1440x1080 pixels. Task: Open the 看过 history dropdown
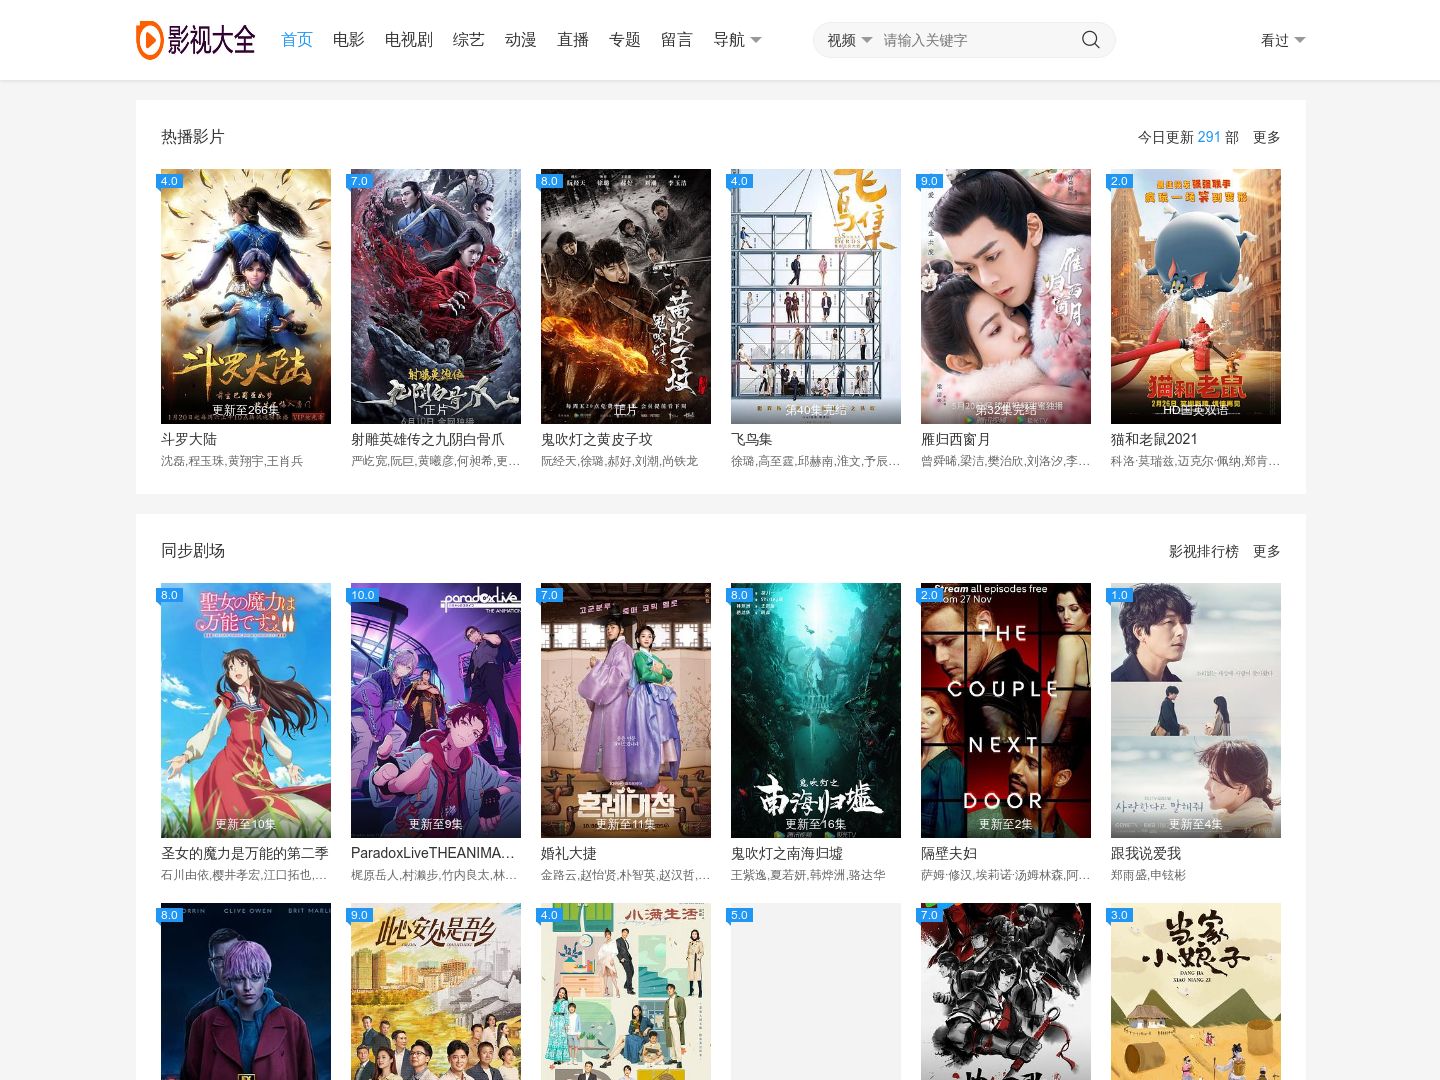click(1283, 40)
